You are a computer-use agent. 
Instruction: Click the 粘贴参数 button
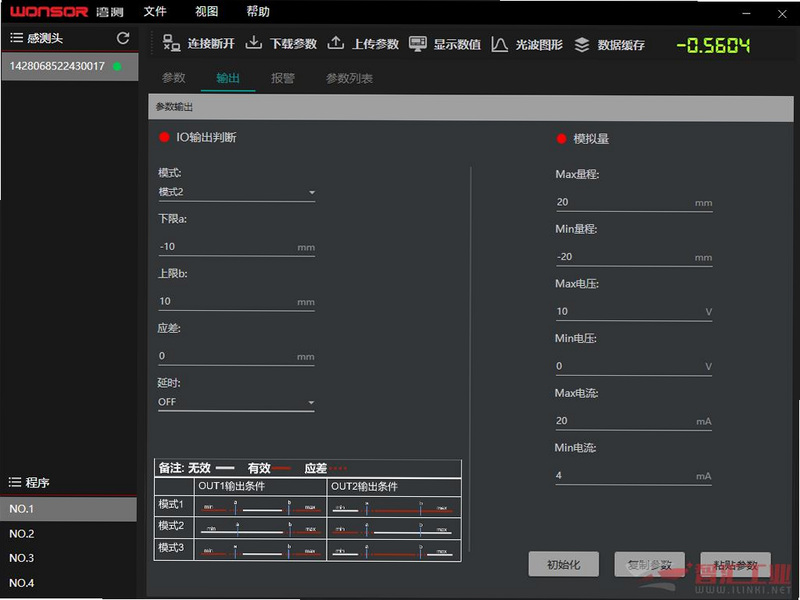tap(735, 565)
